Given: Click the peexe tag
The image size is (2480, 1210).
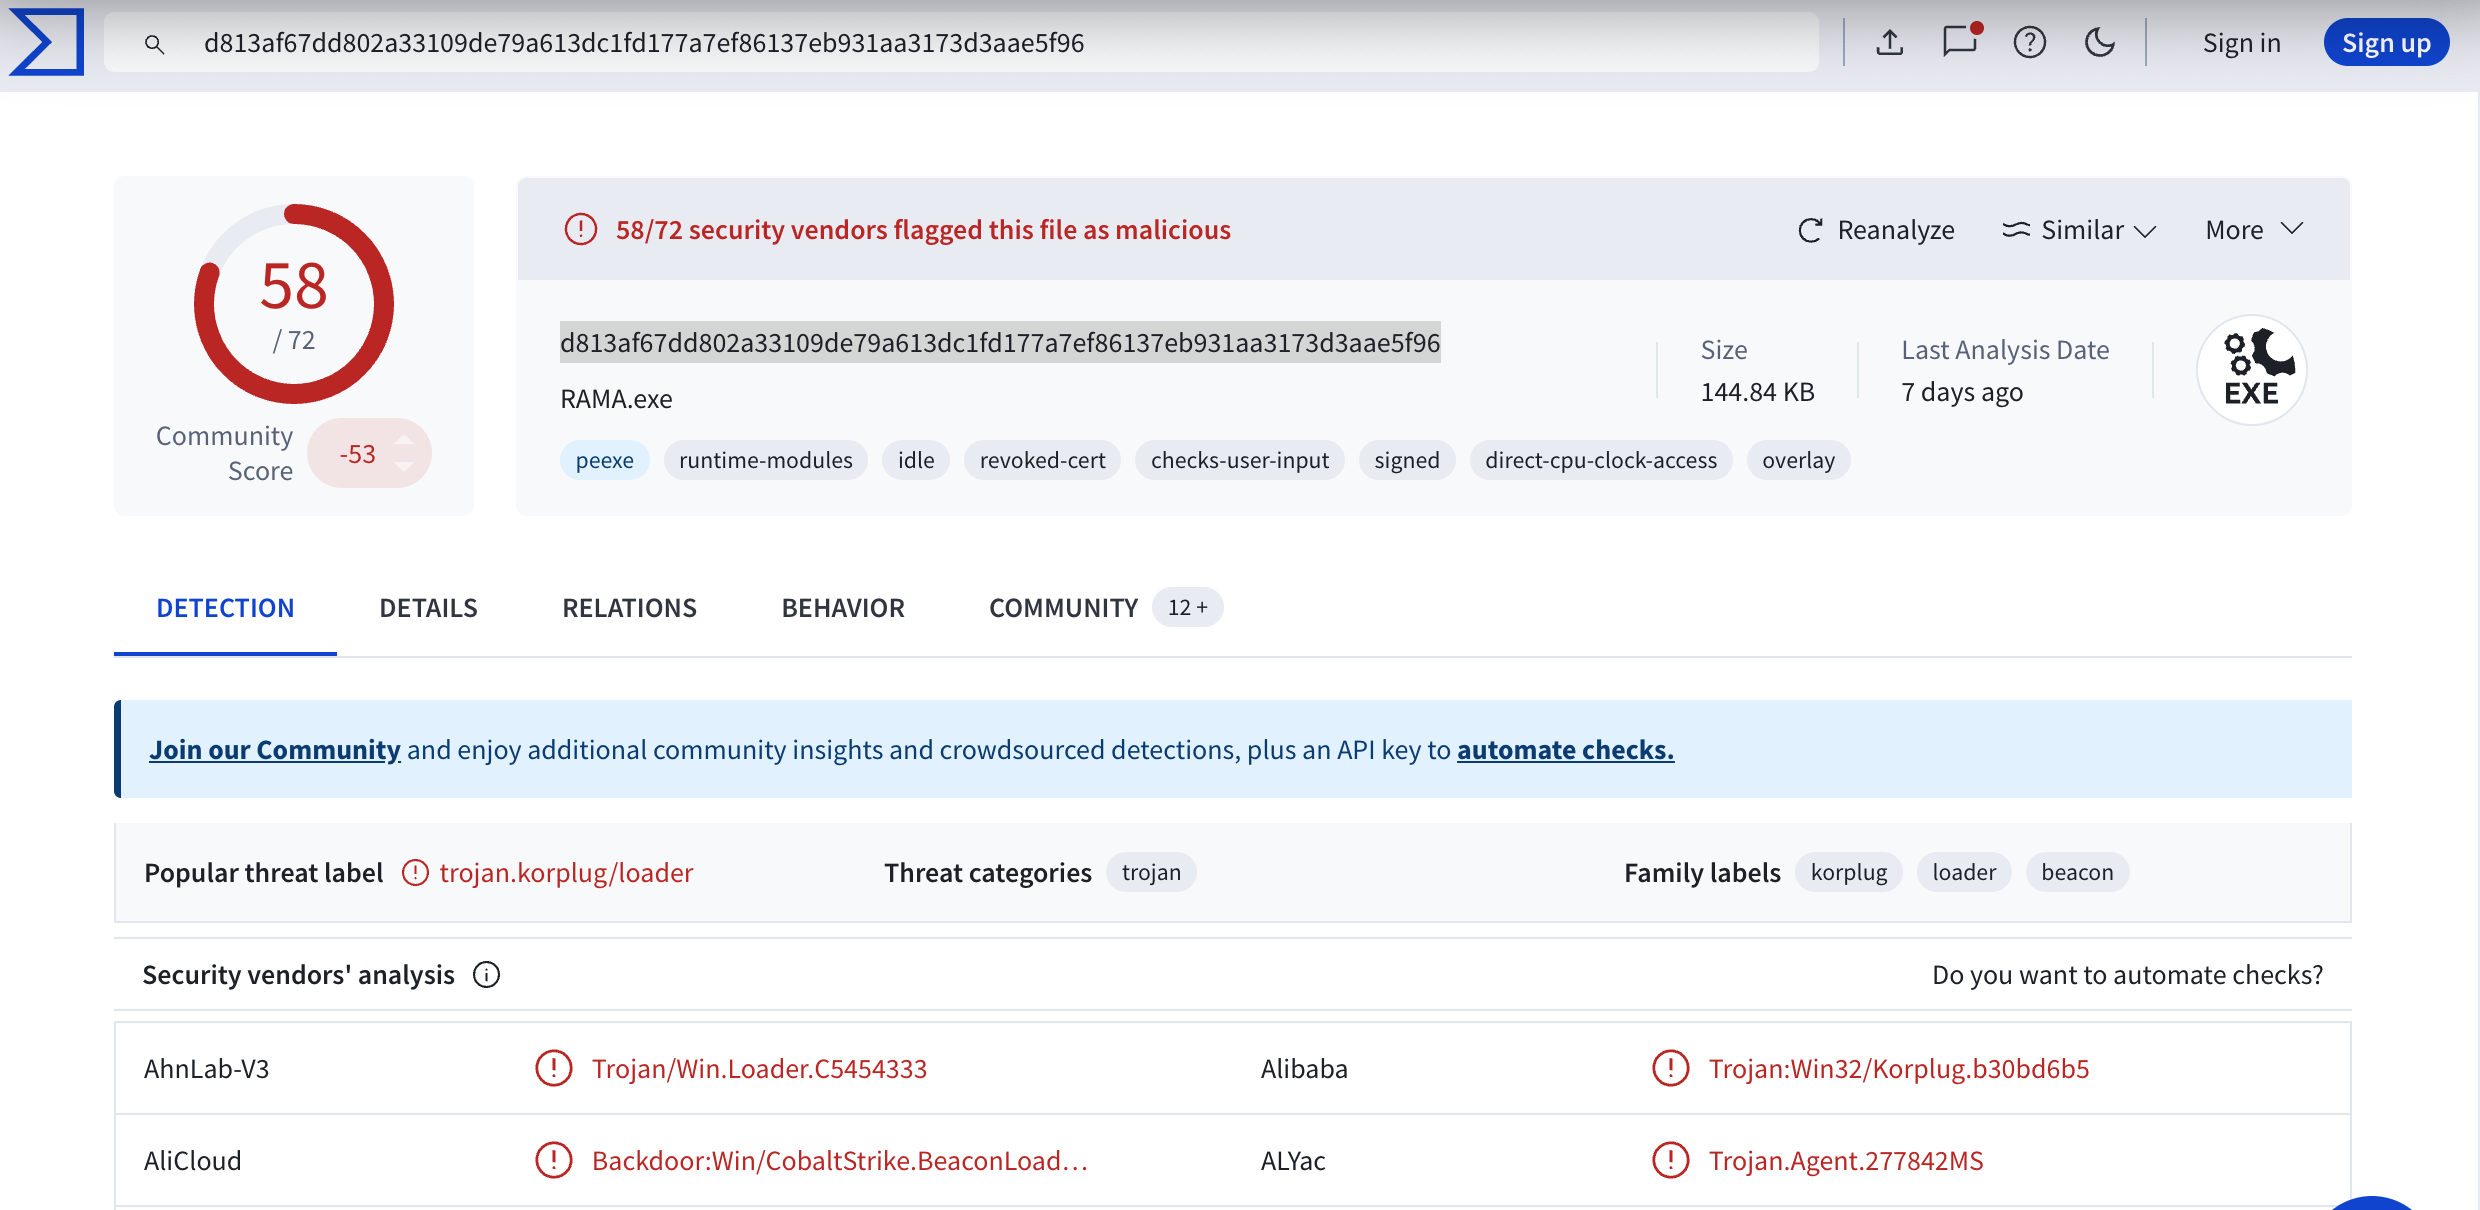Looking at the screenshot, I should [605, 460].
